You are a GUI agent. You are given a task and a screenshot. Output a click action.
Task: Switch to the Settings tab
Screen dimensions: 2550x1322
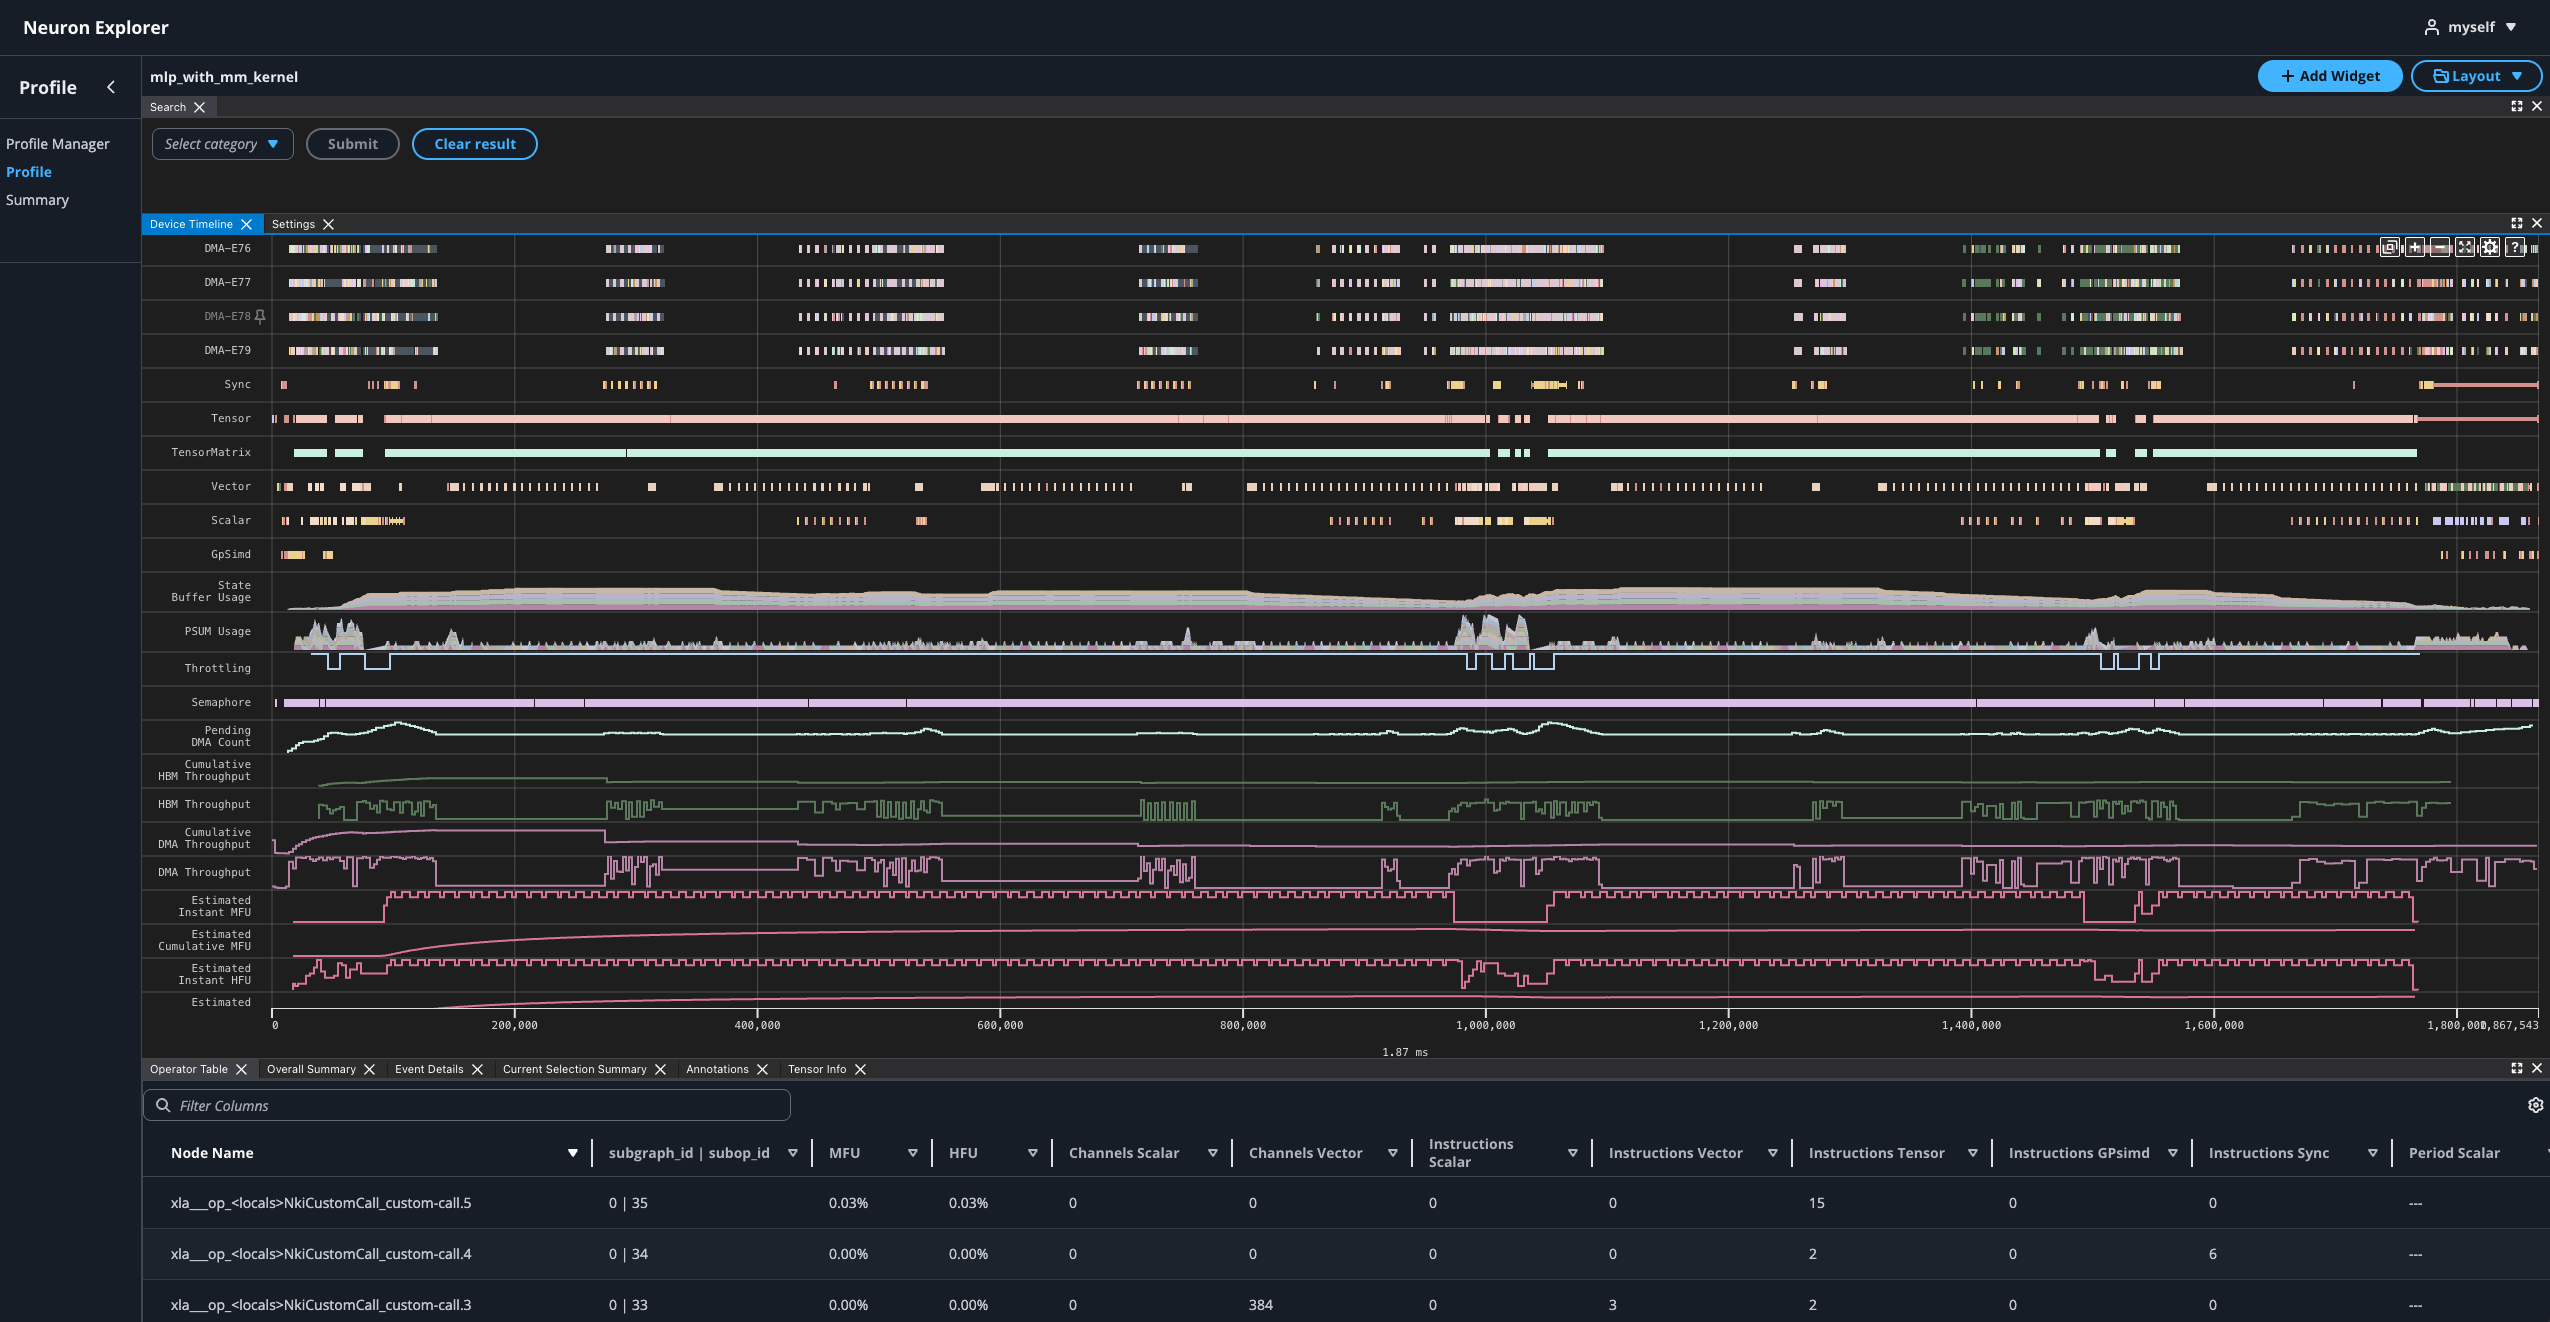point(293,224)
